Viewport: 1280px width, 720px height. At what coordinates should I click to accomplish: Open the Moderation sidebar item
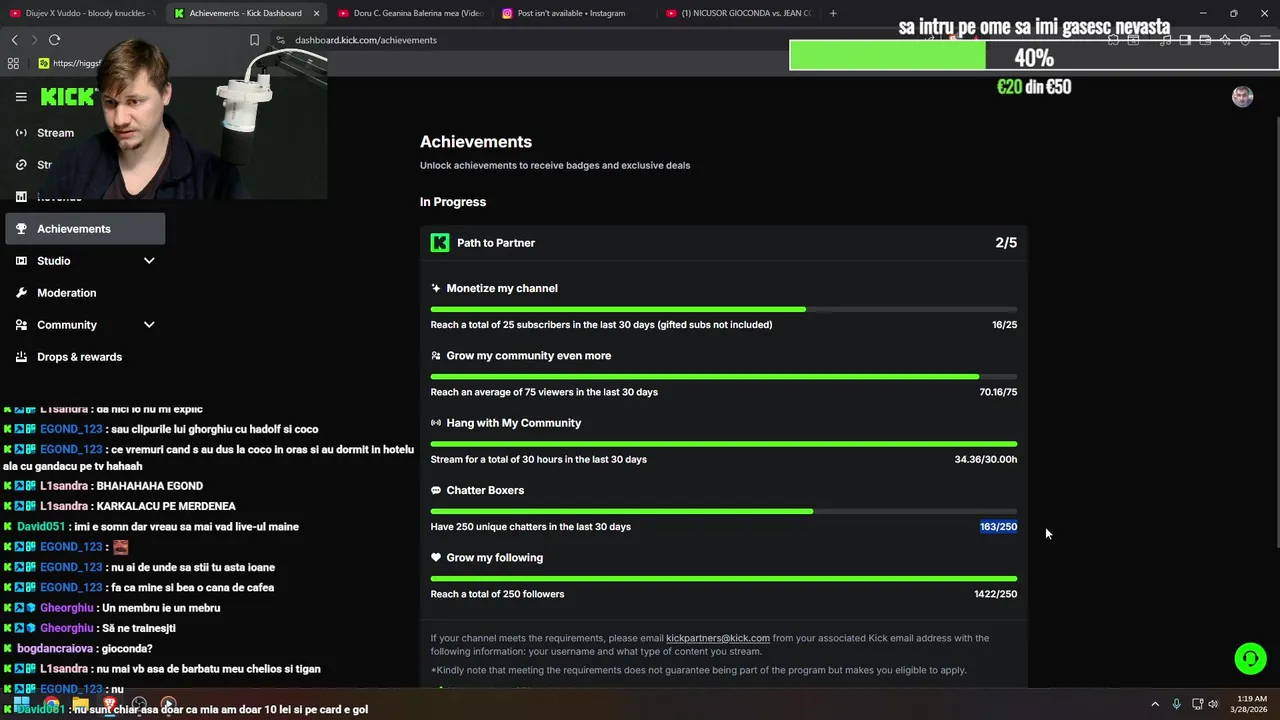(x=85, y=293)
